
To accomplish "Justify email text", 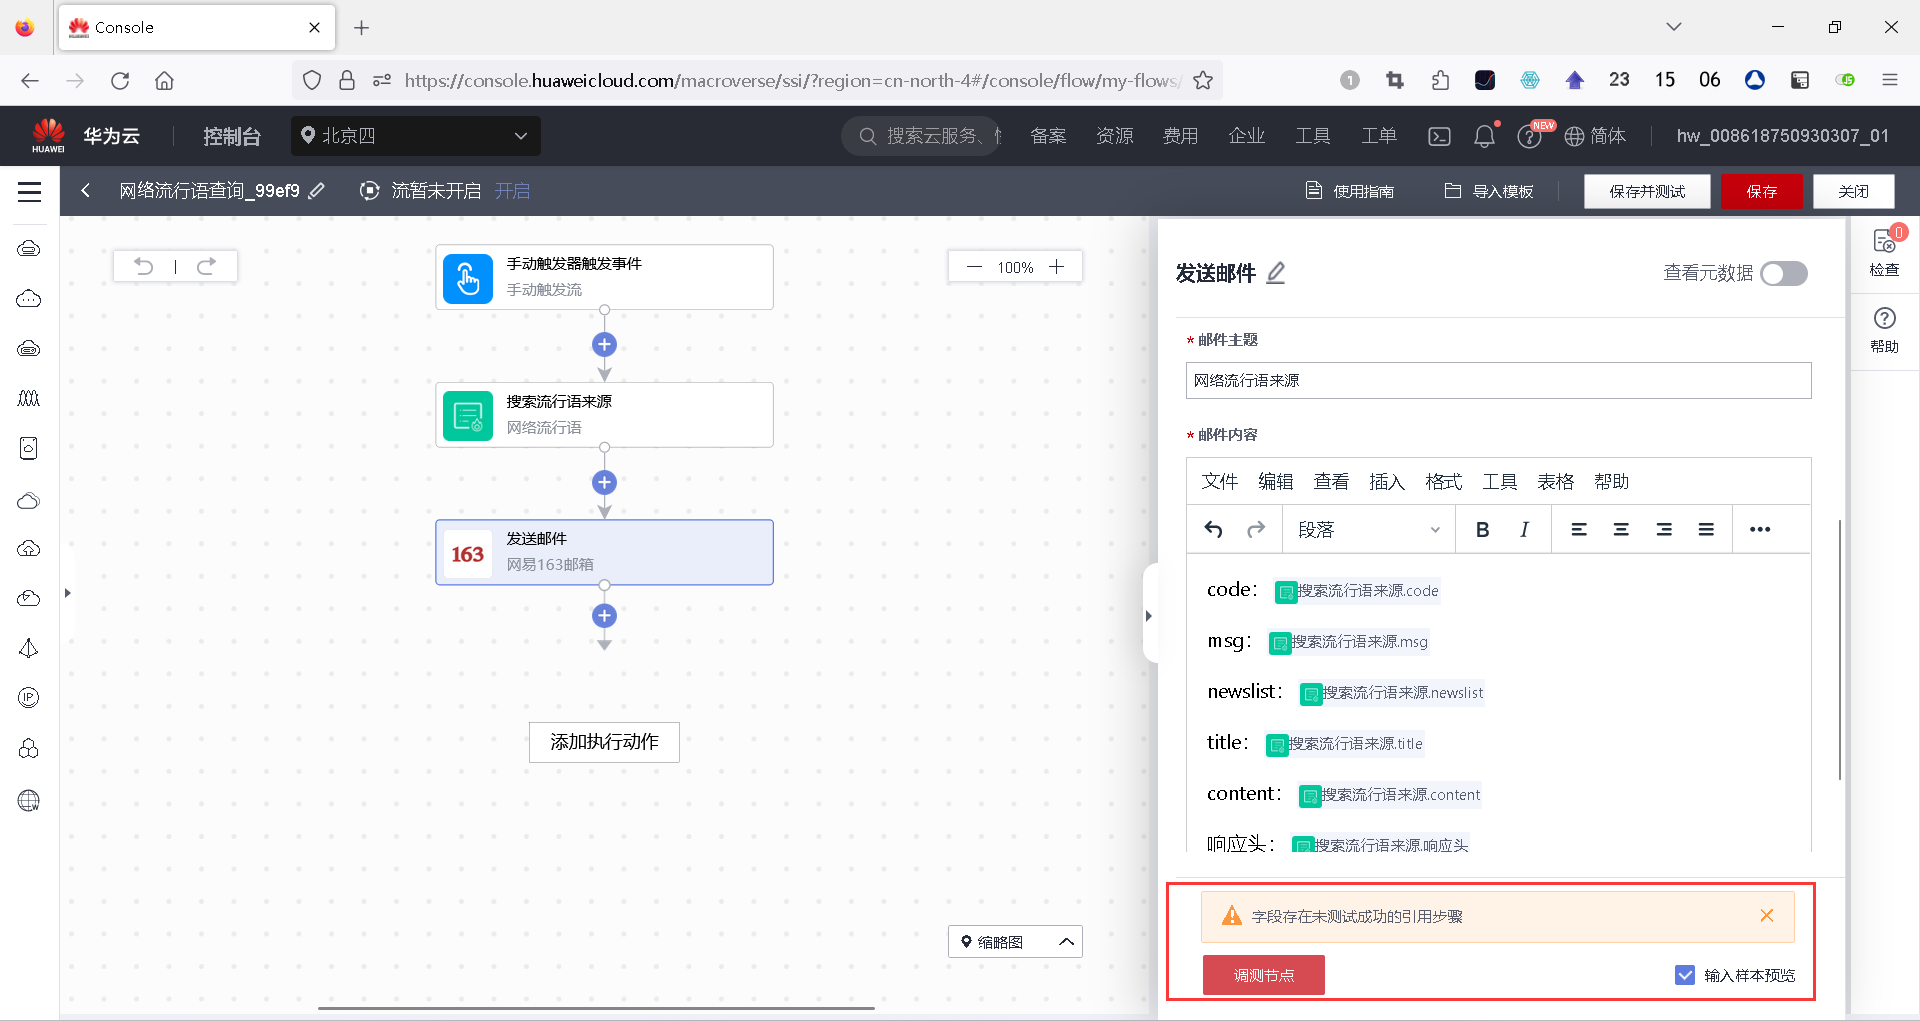I will pos(1706,529).
